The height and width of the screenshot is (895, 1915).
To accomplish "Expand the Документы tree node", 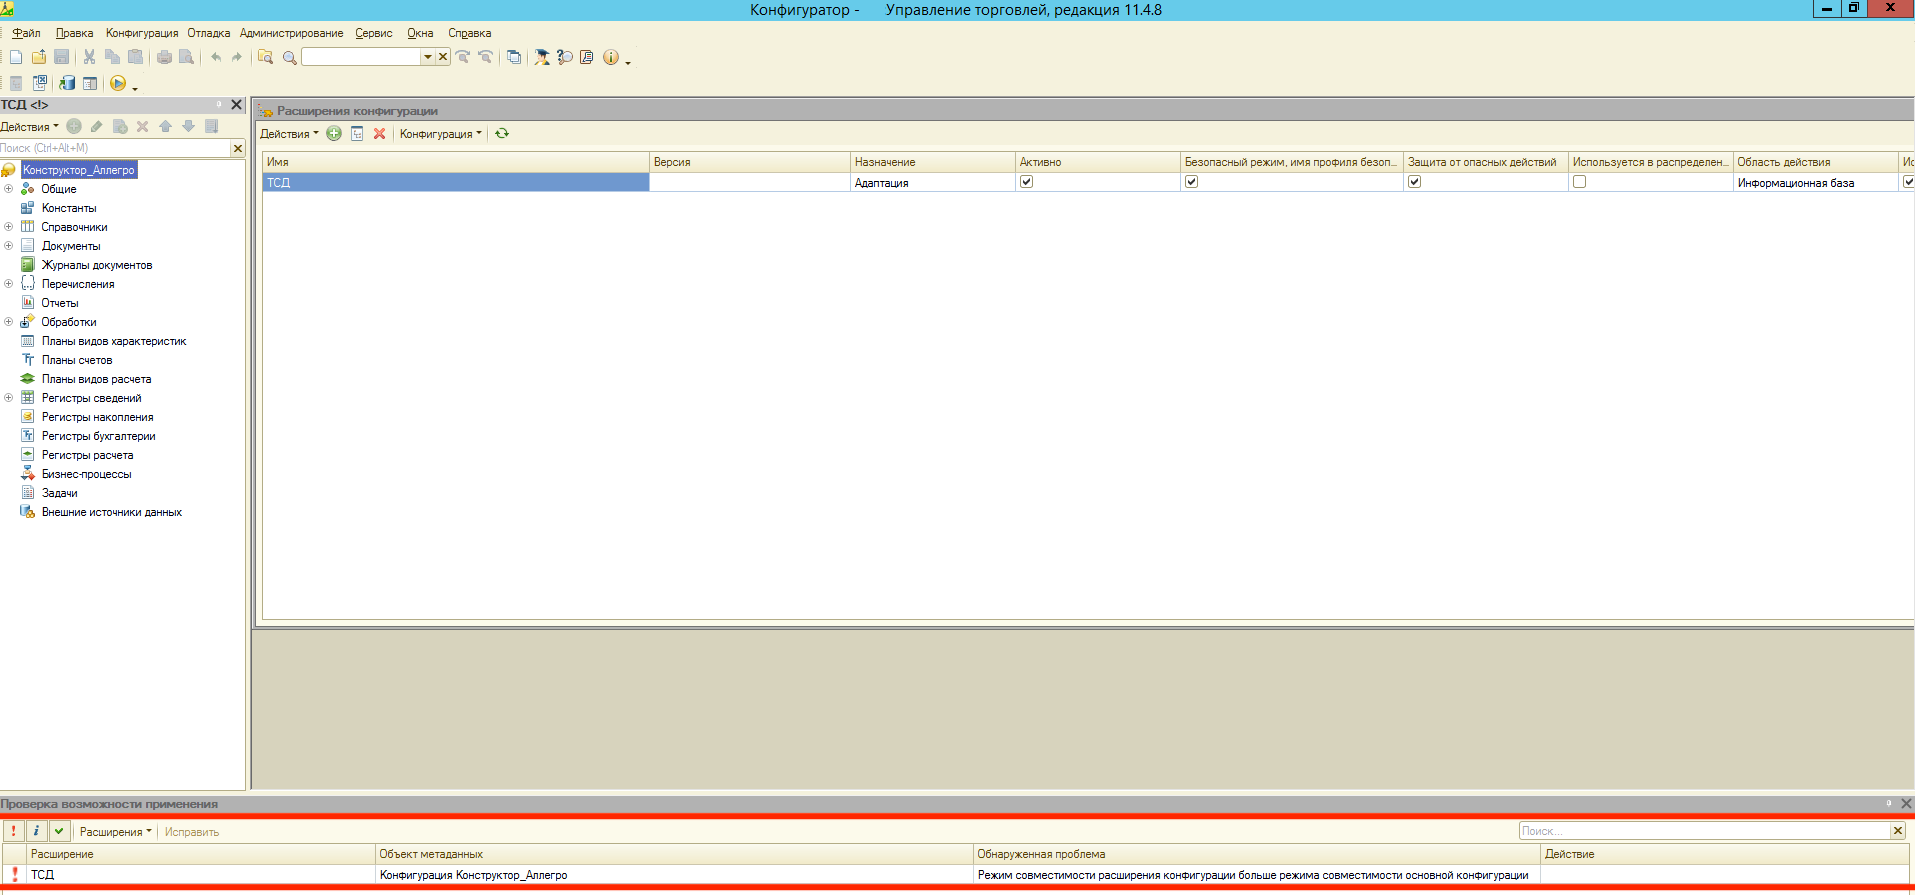I will (8, 246).
